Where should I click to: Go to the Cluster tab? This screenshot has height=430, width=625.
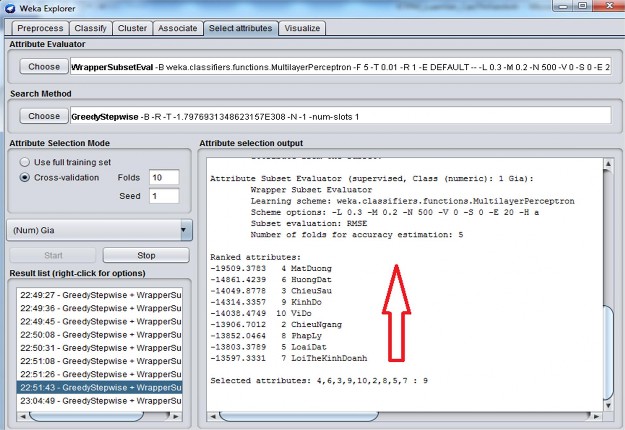coord(134,28)
